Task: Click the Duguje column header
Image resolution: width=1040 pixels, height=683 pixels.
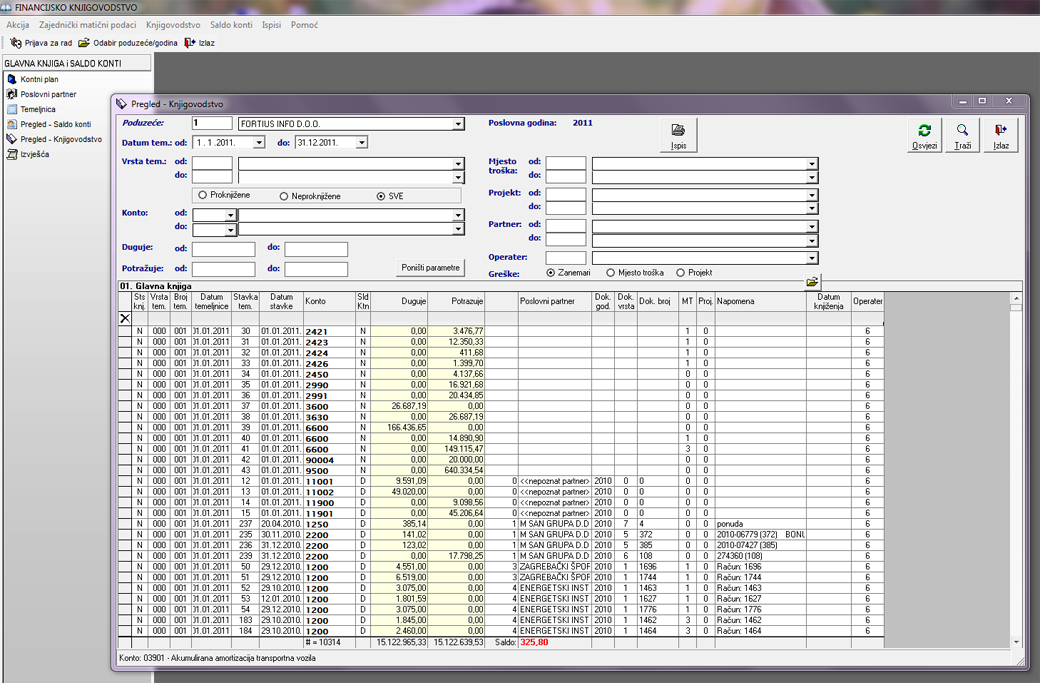Action: click(x=399, y=301)
